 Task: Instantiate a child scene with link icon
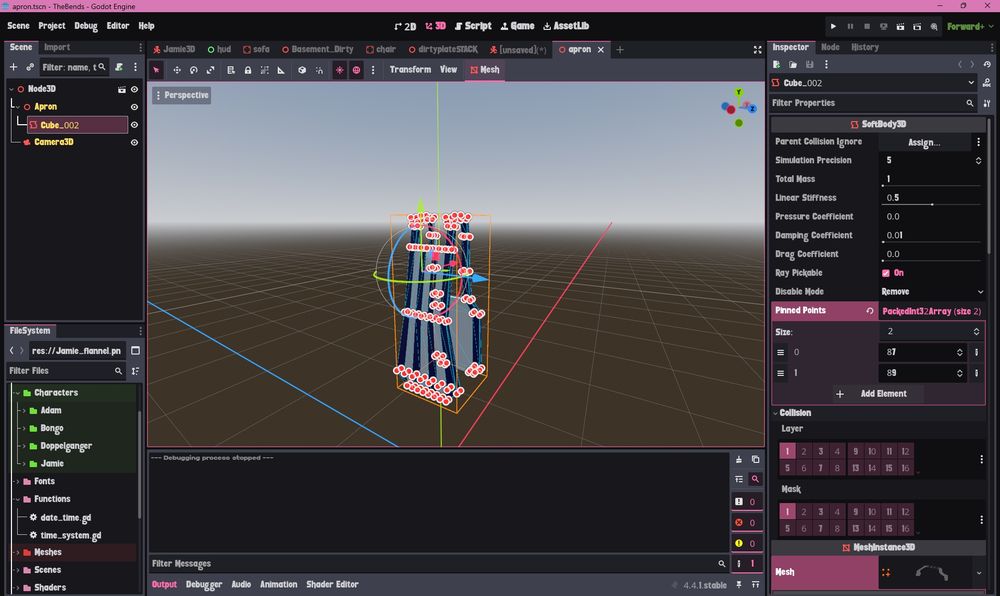click(30, 67)
